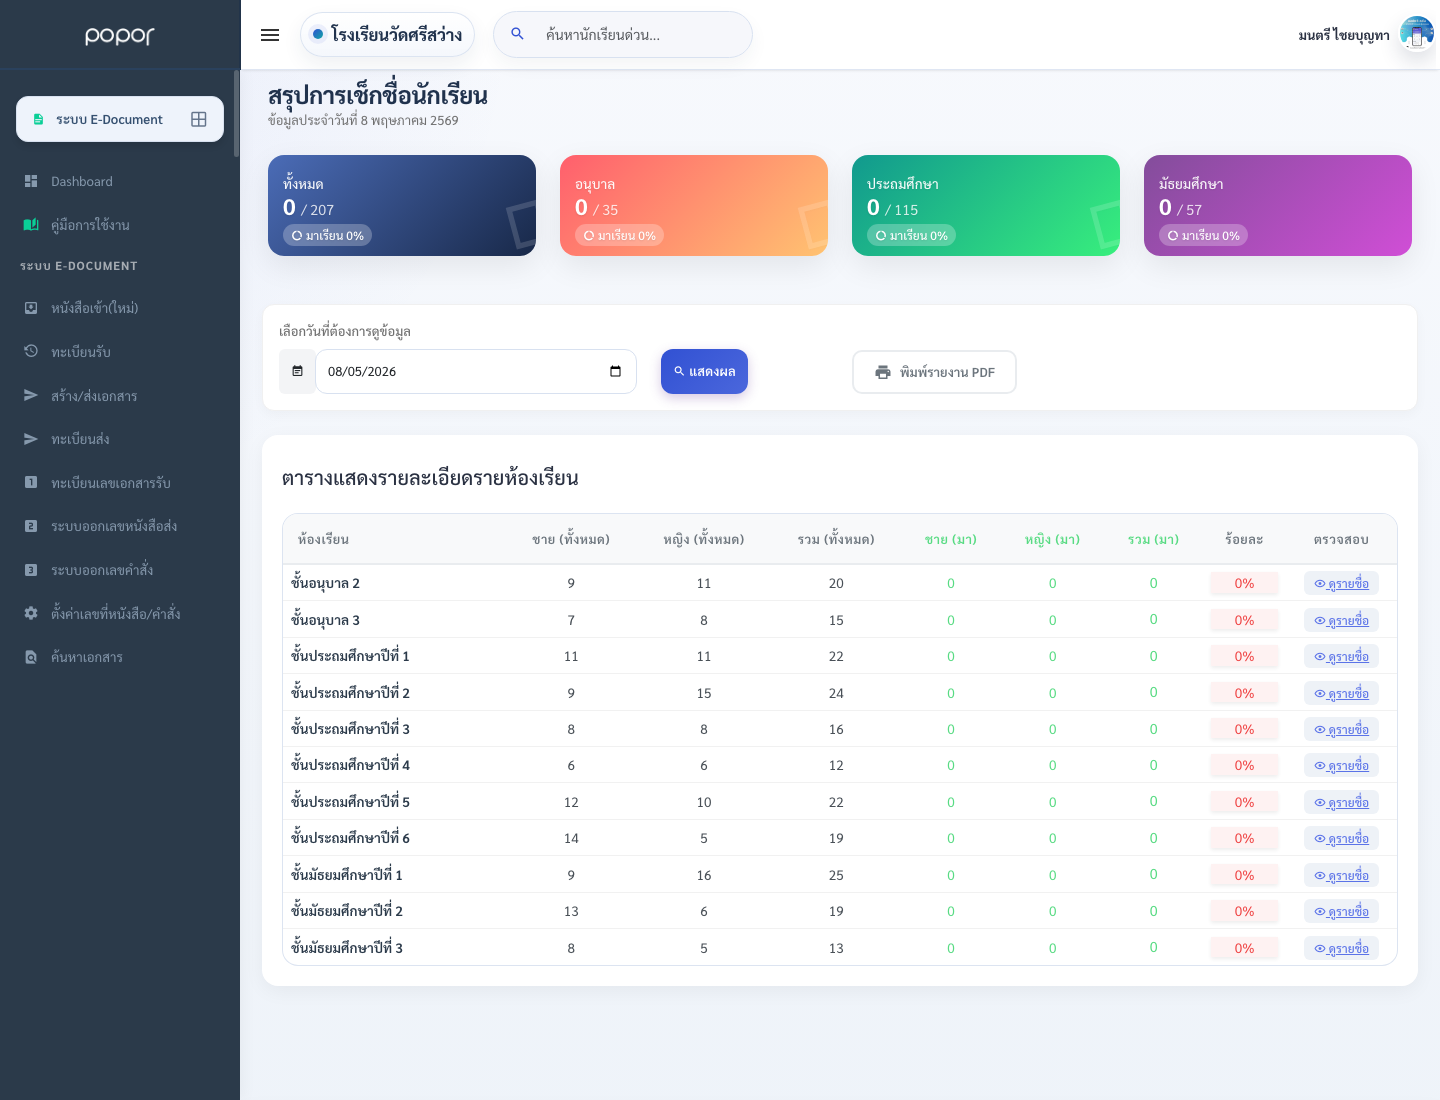This screenshot has height=1100, width=1440.
Task: Open the calendar picker inside the date field
Action: [615, 371]
